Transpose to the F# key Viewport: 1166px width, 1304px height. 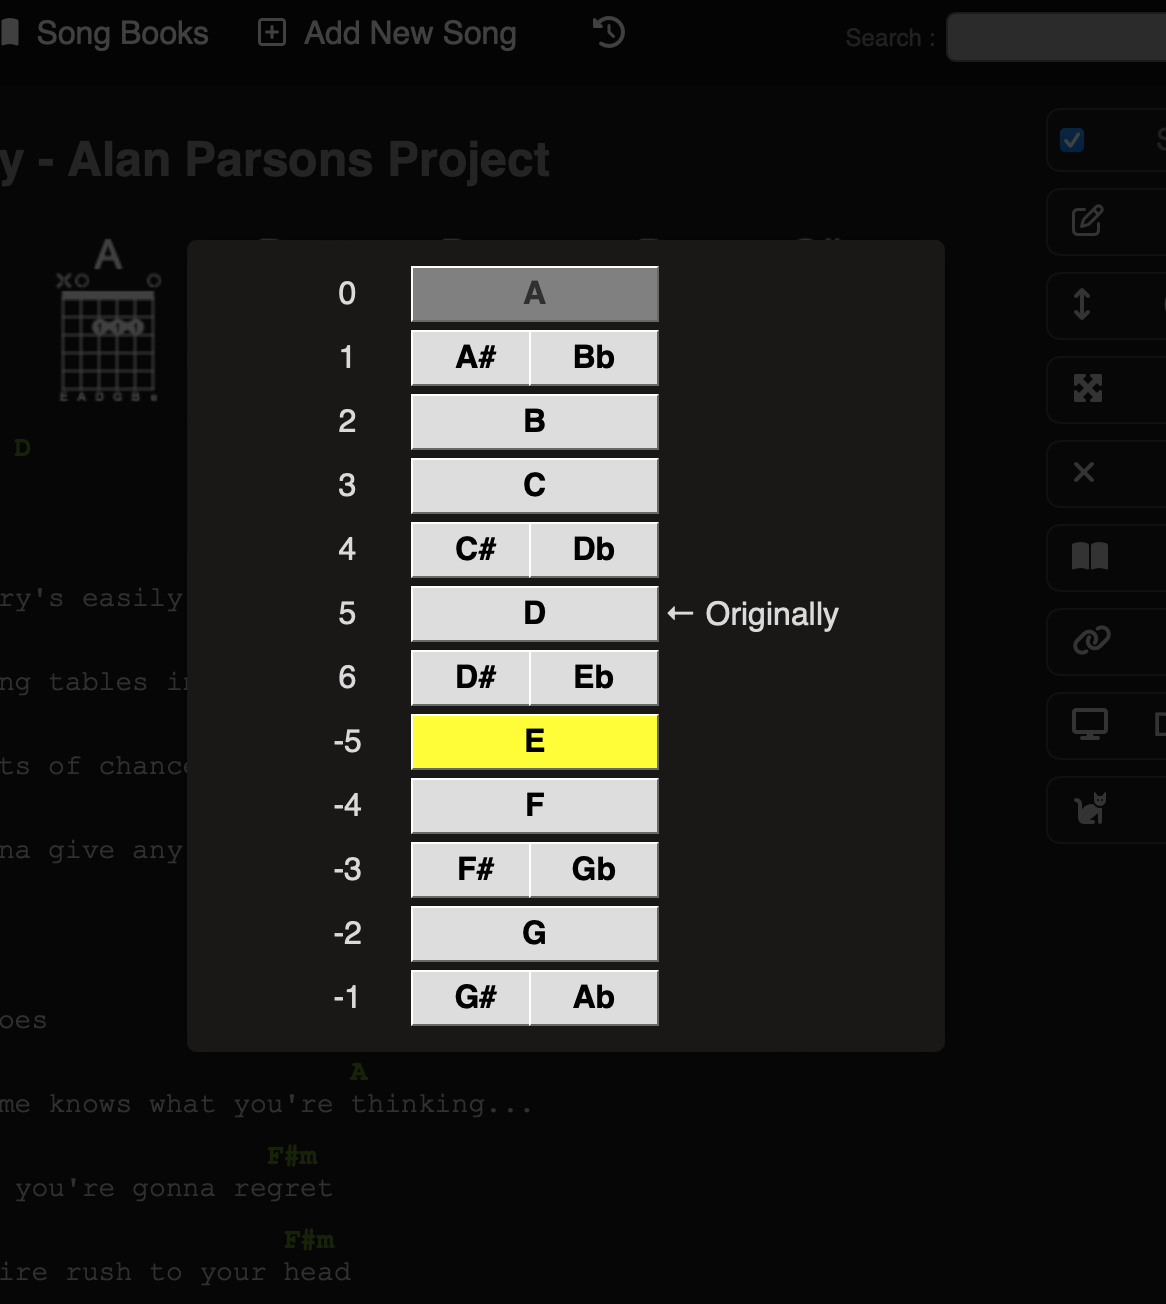(474, 869)
